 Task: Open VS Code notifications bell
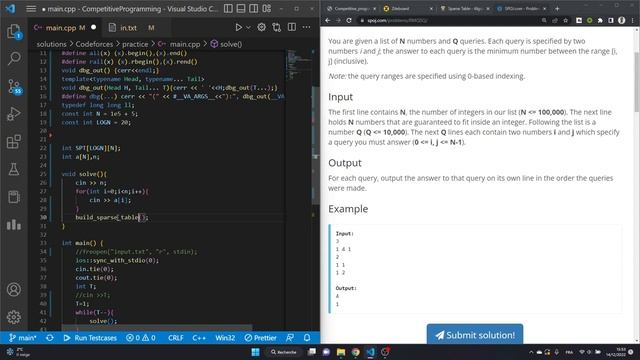[307, 338]
